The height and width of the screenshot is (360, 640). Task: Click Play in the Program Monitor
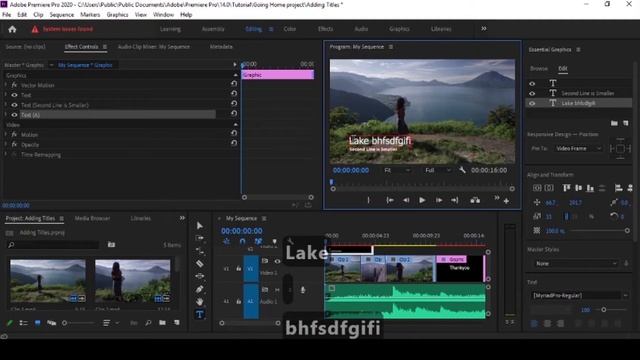422,200
